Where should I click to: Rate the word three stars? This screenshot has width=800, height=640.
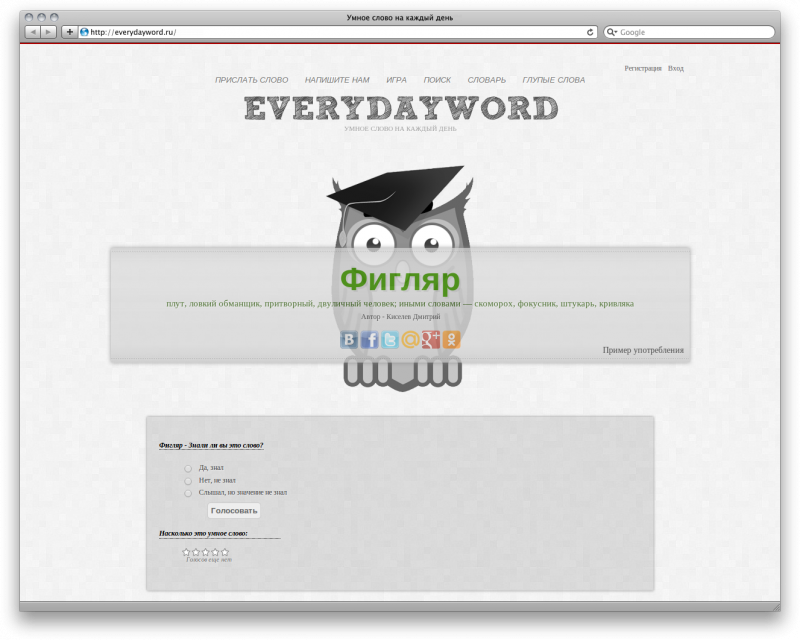206,552
